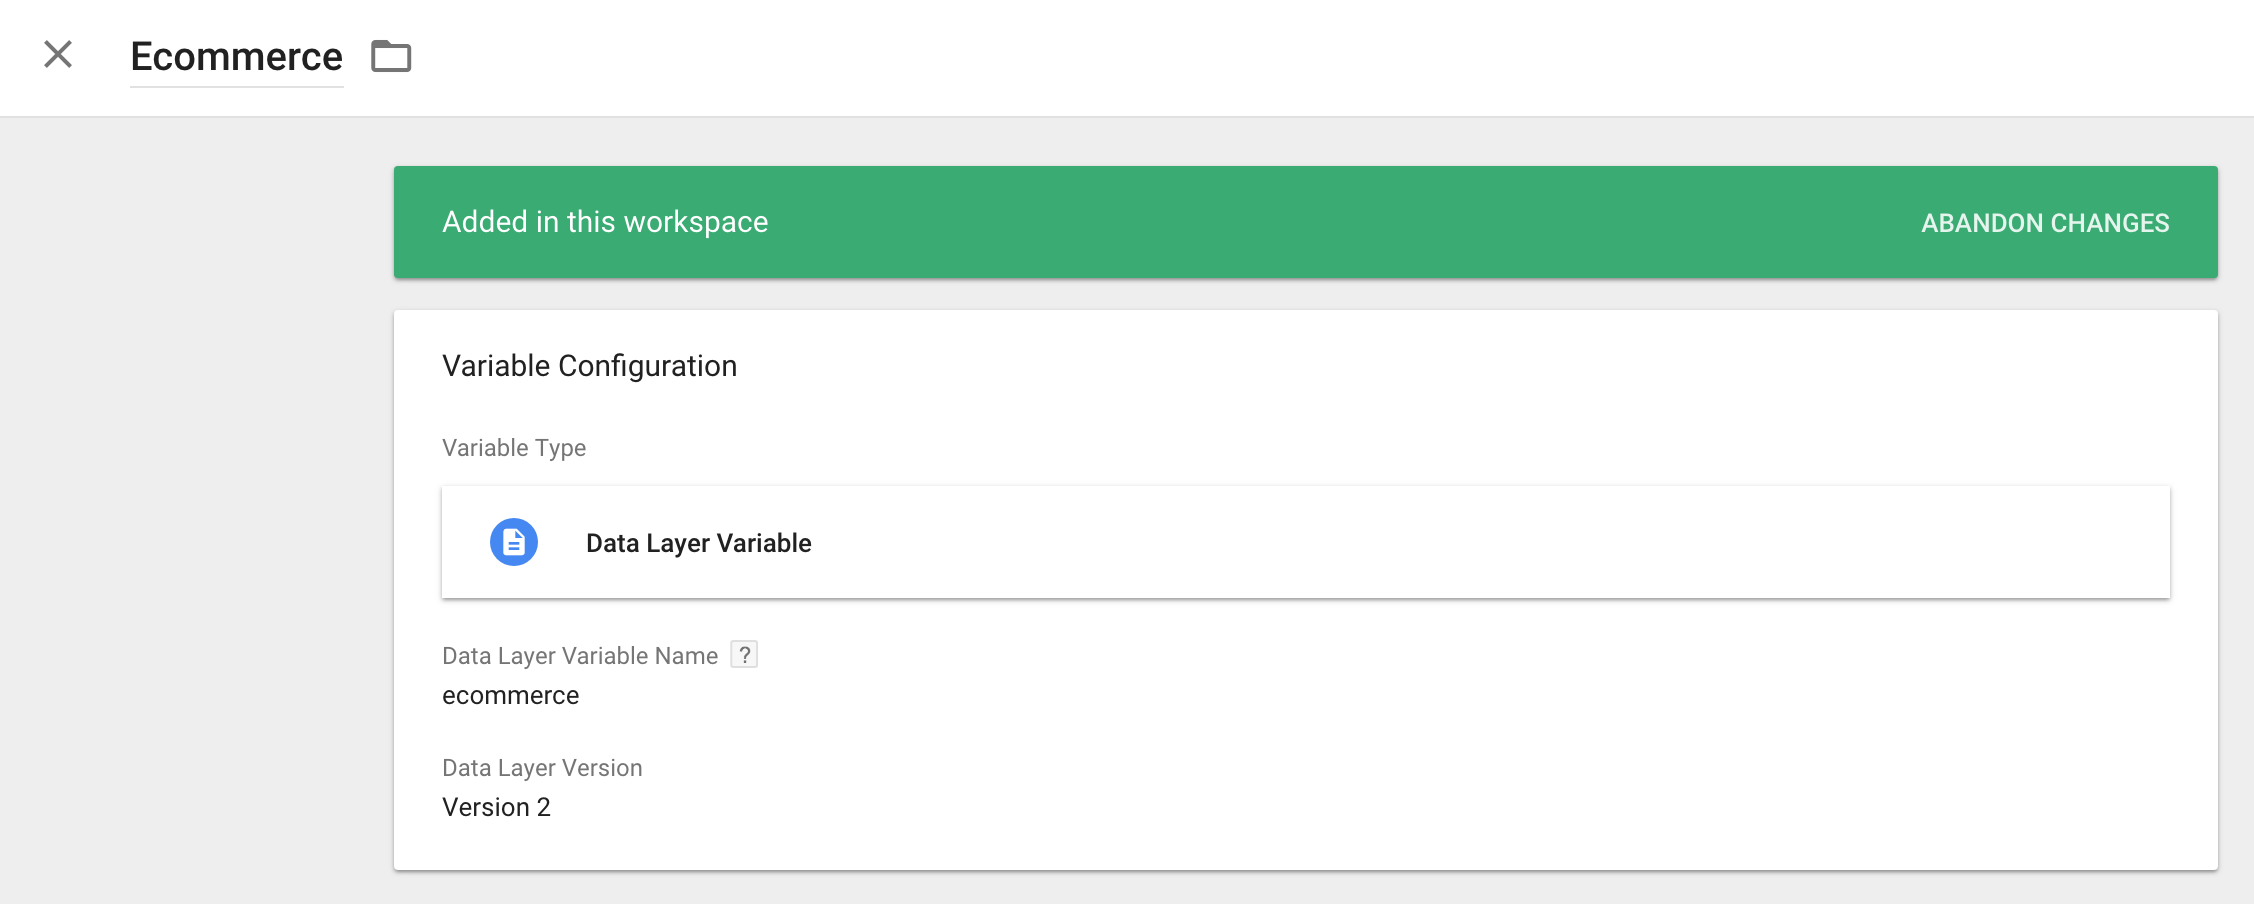Click the folder icon beside the title
Viewport: 2254px width, 904px height.
pos(391,56)
